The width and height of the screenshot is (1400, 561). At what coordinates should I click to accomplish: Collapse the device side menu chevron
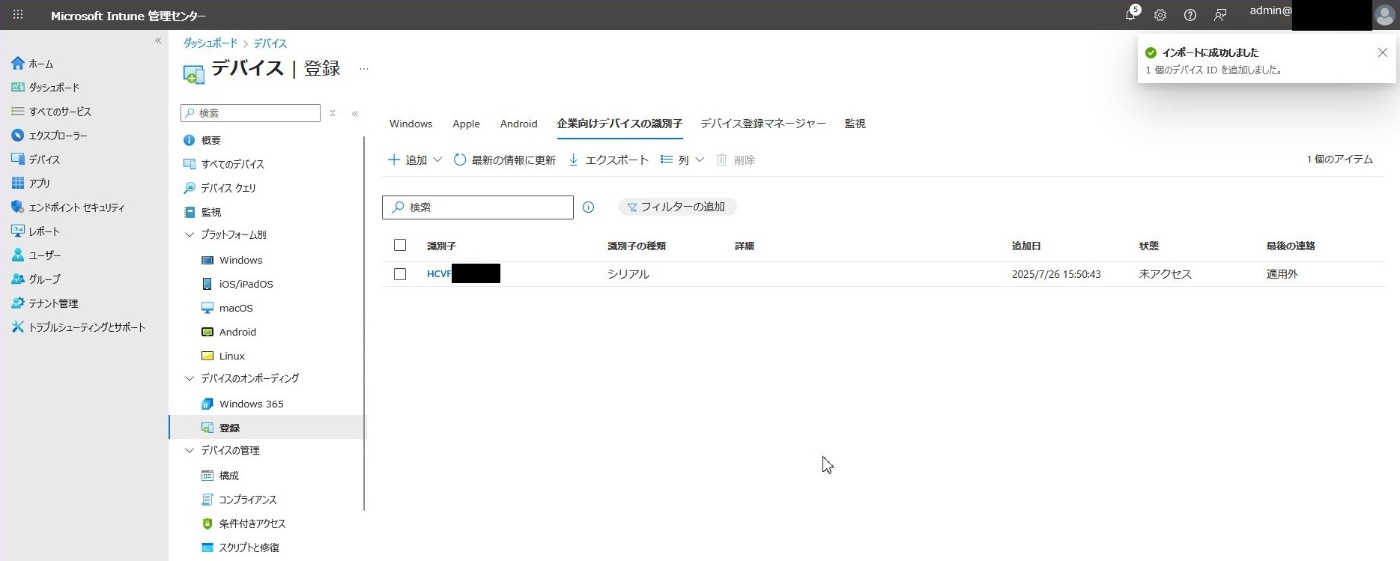click(354, 114)
